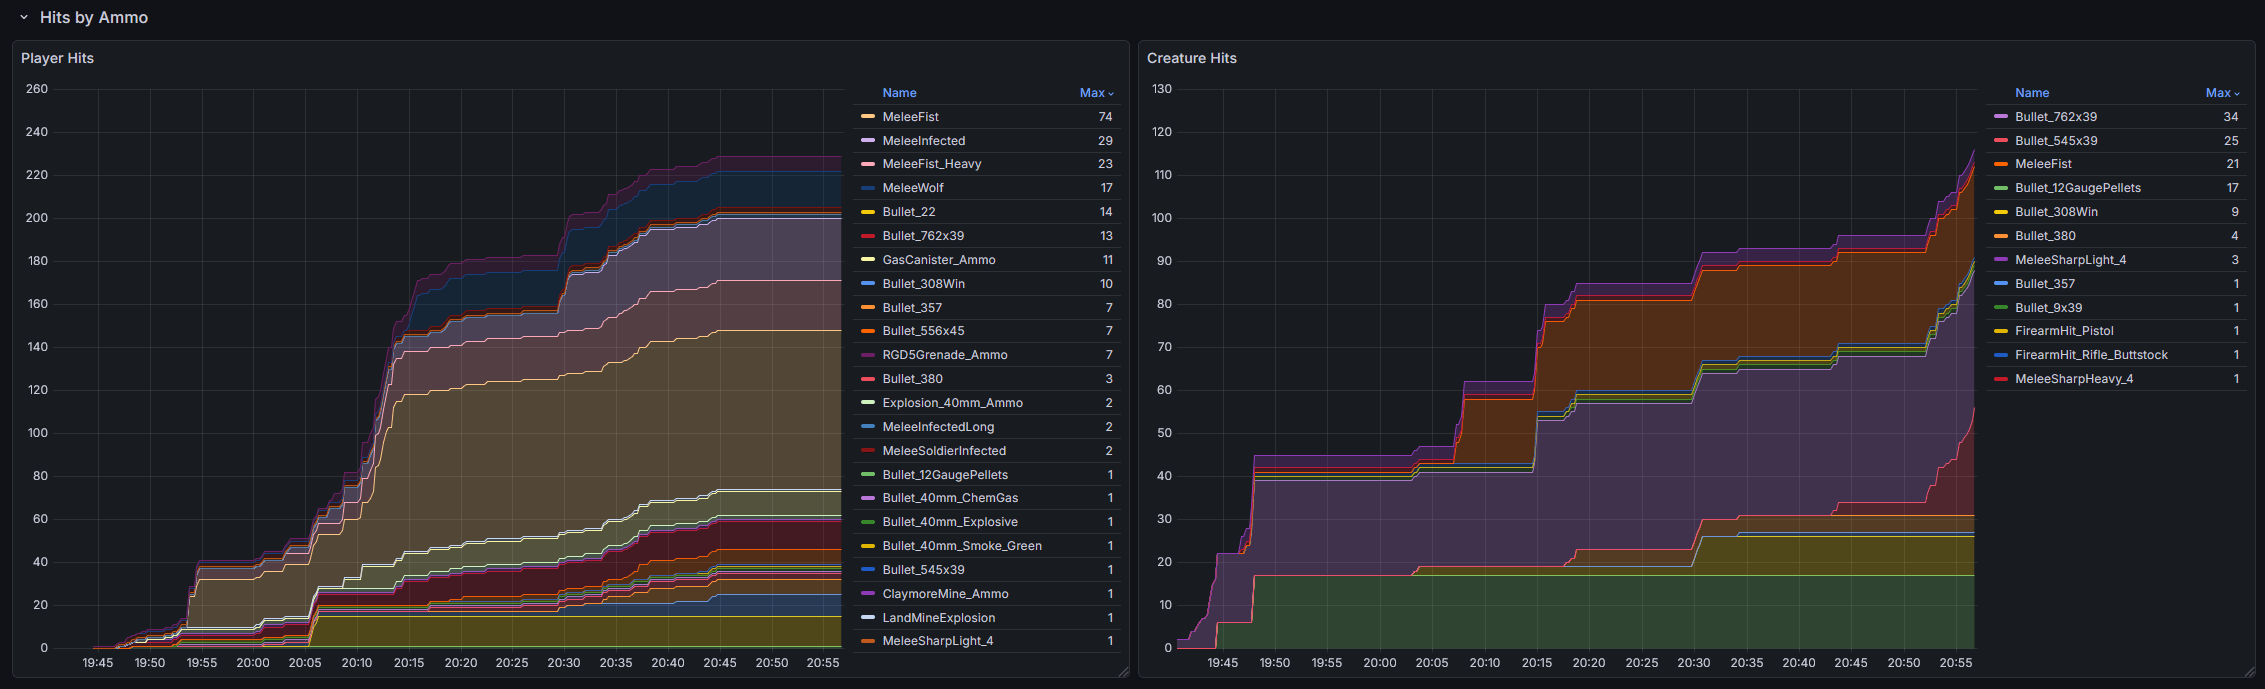Toggle Bullet_308Win in Player Hits legend
The image size is (2265, 689).
tap(923, 284)
